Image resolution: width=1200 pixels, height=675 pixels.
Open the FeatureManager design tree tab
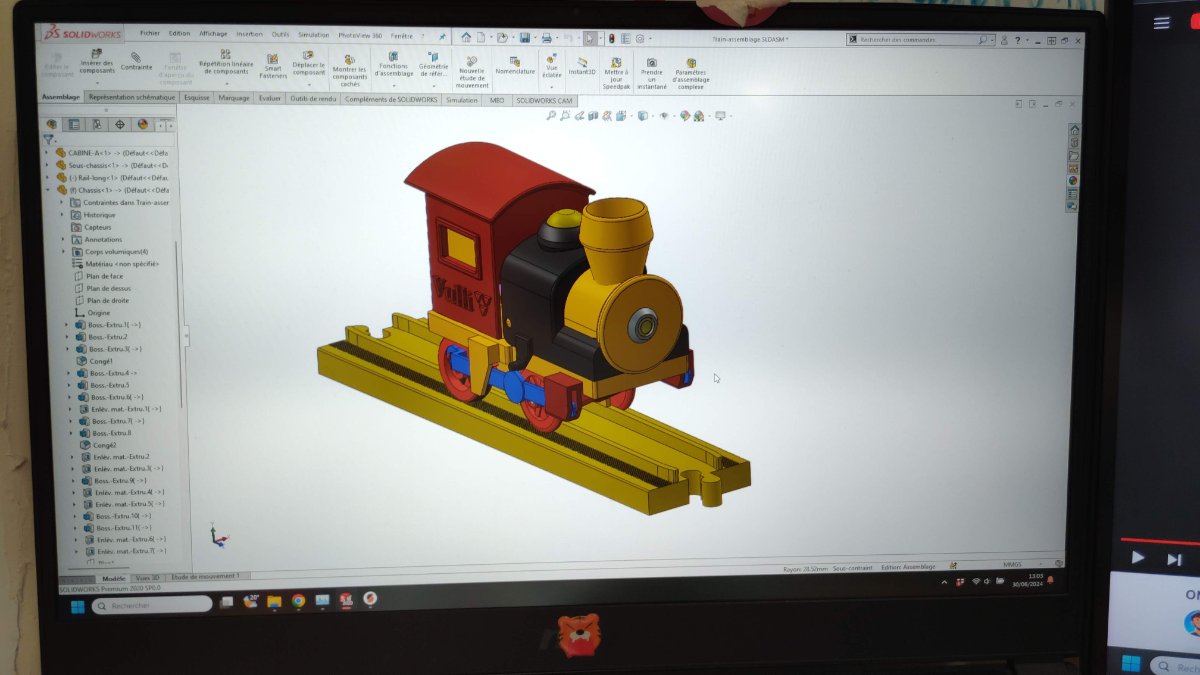coord(52,124)
